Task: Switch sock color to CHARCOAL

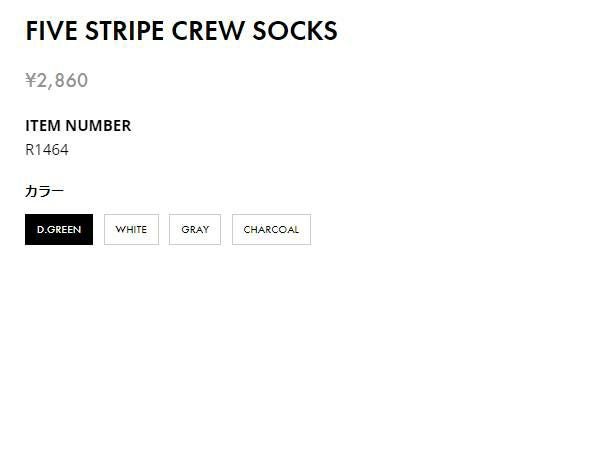Action: click(x=271, y=229)
